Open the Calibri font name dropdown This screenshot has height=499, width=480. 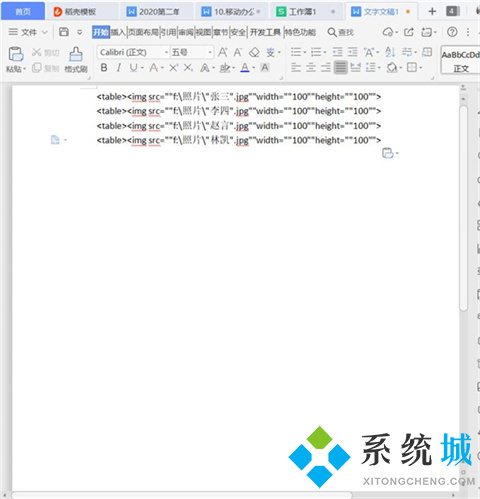[166, 52]
